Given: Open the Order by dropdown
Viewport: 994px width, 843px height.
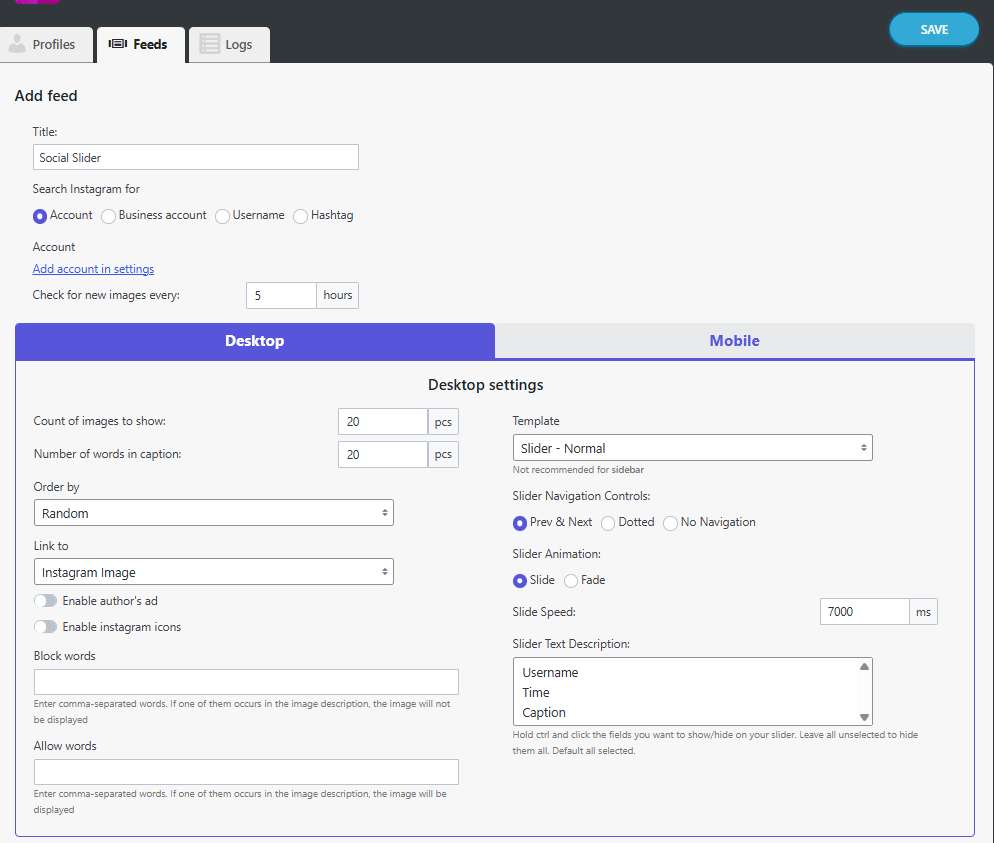Looking at the screenshot, I should [x=213, y=511].
